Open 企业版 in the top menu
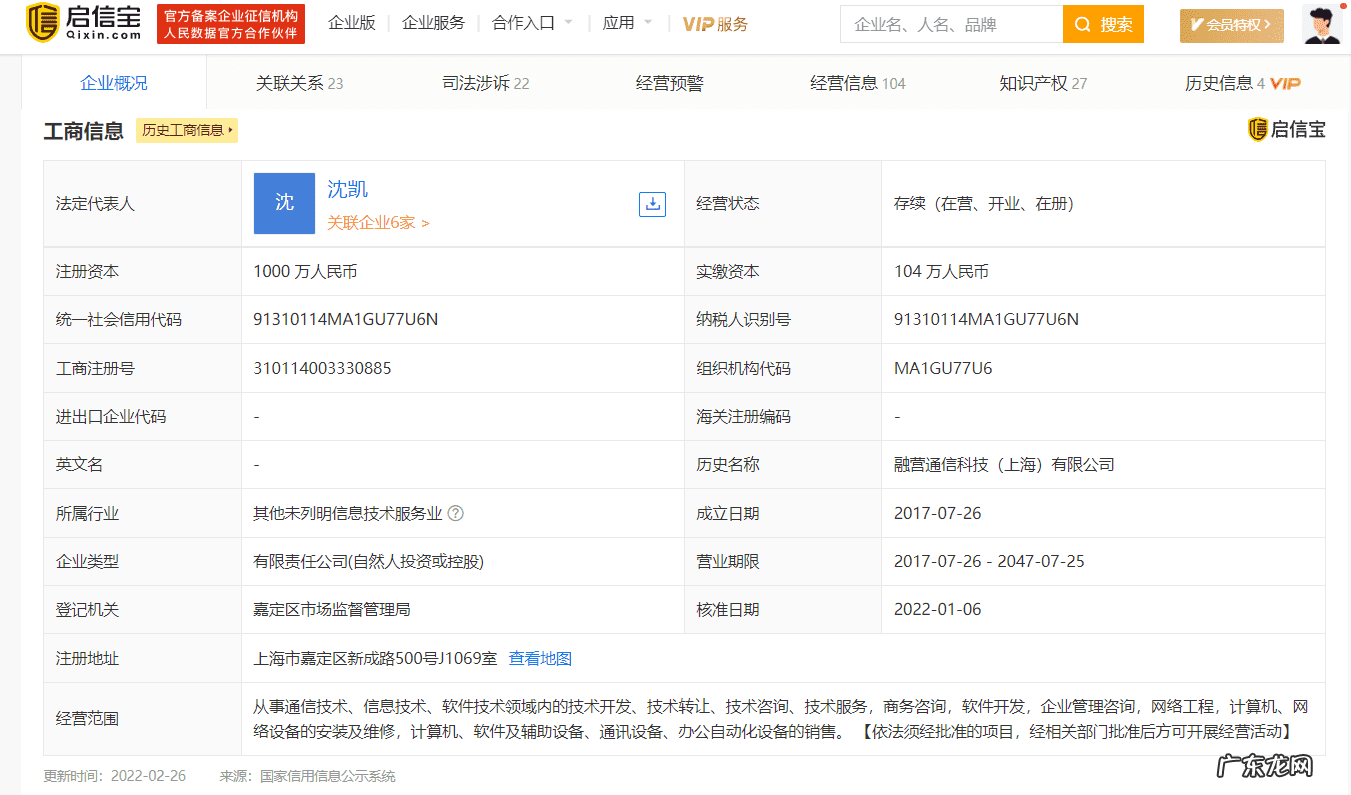The height and width of the screenshot is (795, 1351). pos(352,22)
